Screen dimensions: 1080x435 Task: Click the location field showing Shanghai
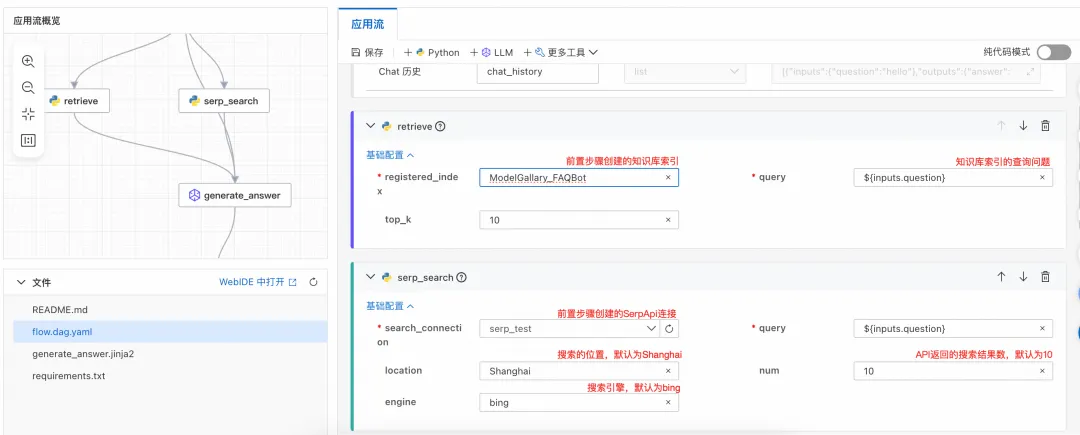click(579, 372)
